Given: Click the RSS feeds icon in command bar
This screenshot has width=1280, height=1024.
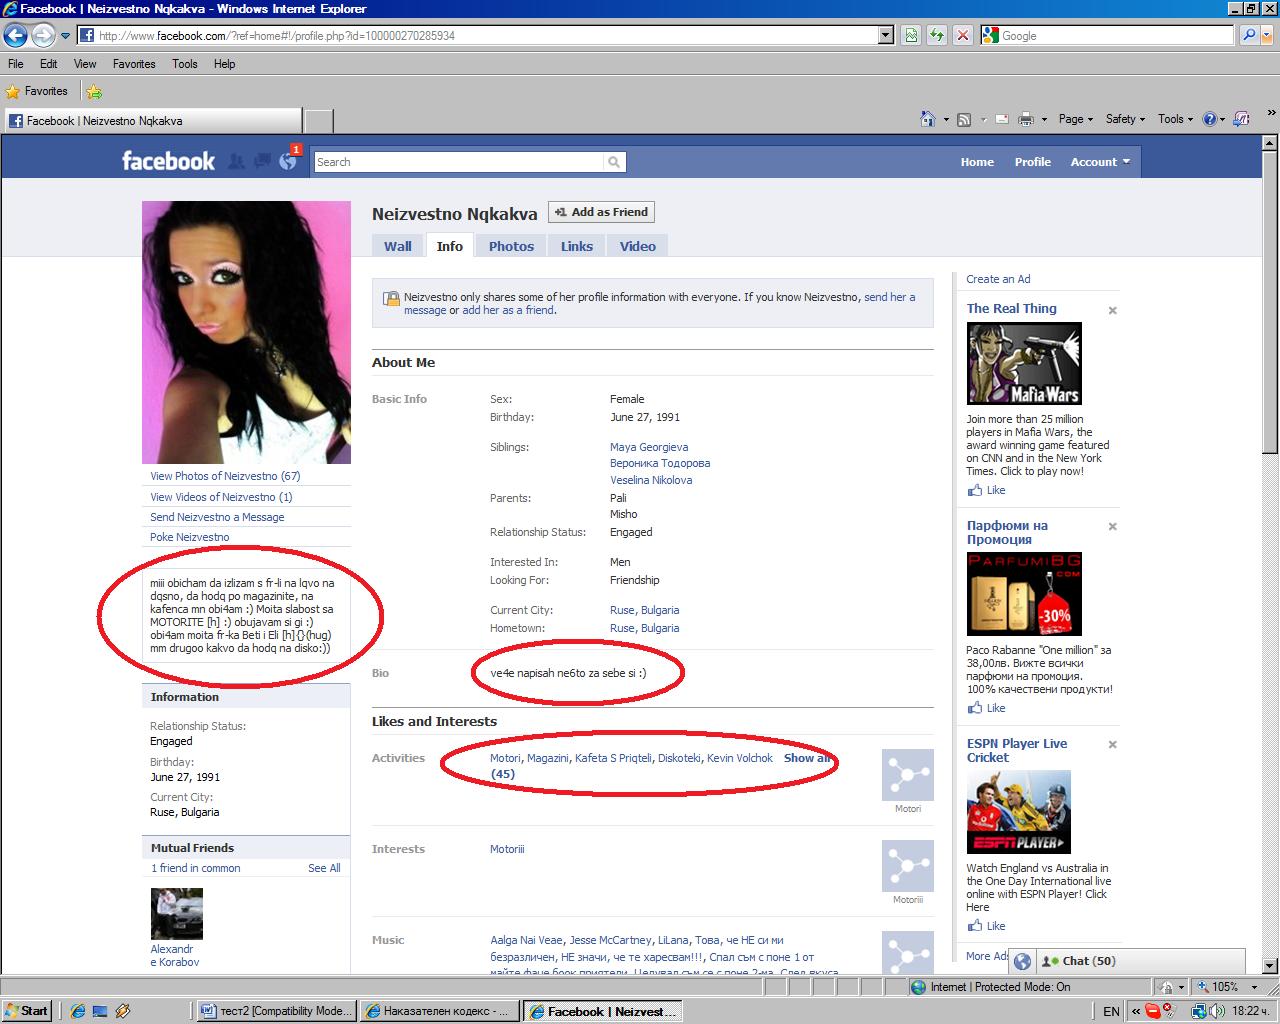Looking at the screenshot, I should pos(964,119).
